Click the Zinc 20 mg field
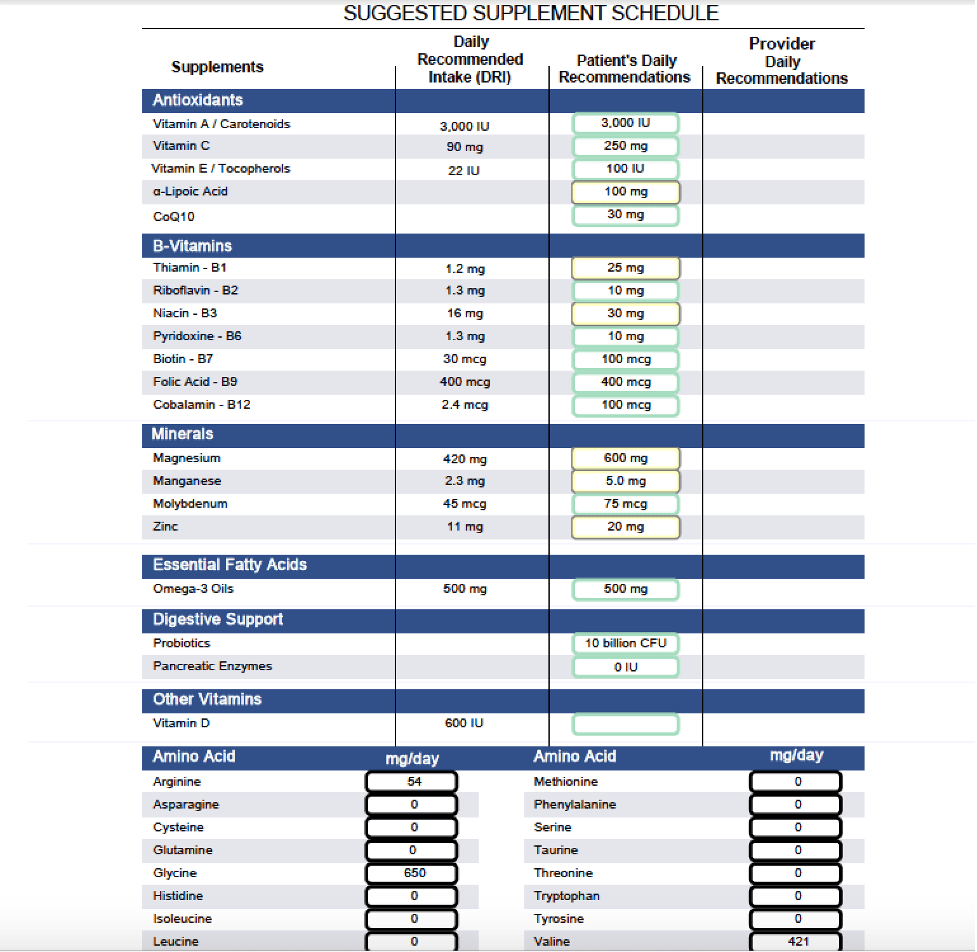This screenshot has width=977, height=952. coord(625,527)
